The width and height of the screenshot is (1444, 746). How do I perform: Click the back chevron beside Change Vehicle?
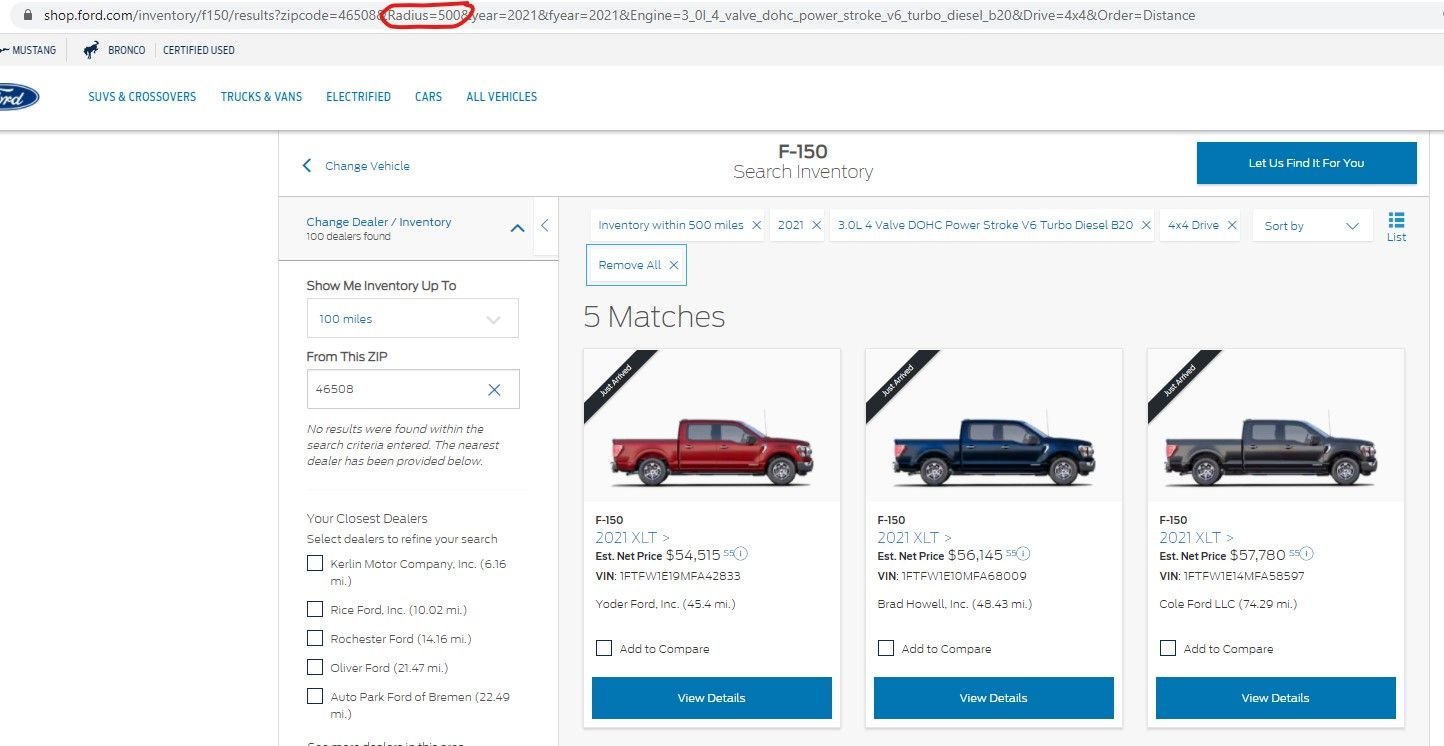[x=307, y=166]
